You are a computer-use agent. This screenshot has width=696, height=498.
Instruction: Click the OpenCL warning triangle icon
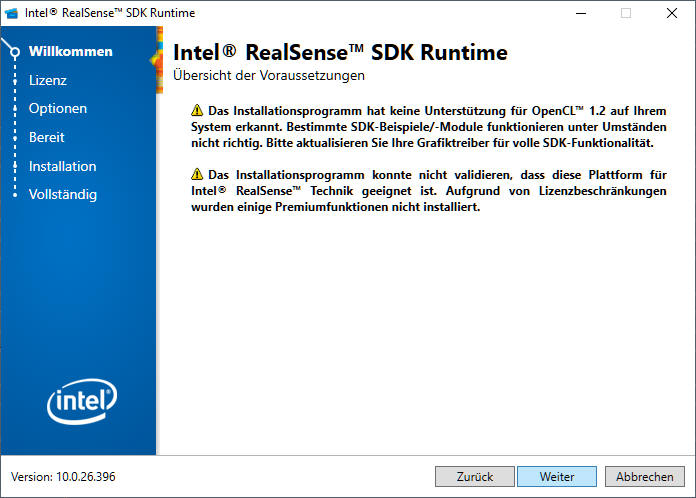coord(197,110)
